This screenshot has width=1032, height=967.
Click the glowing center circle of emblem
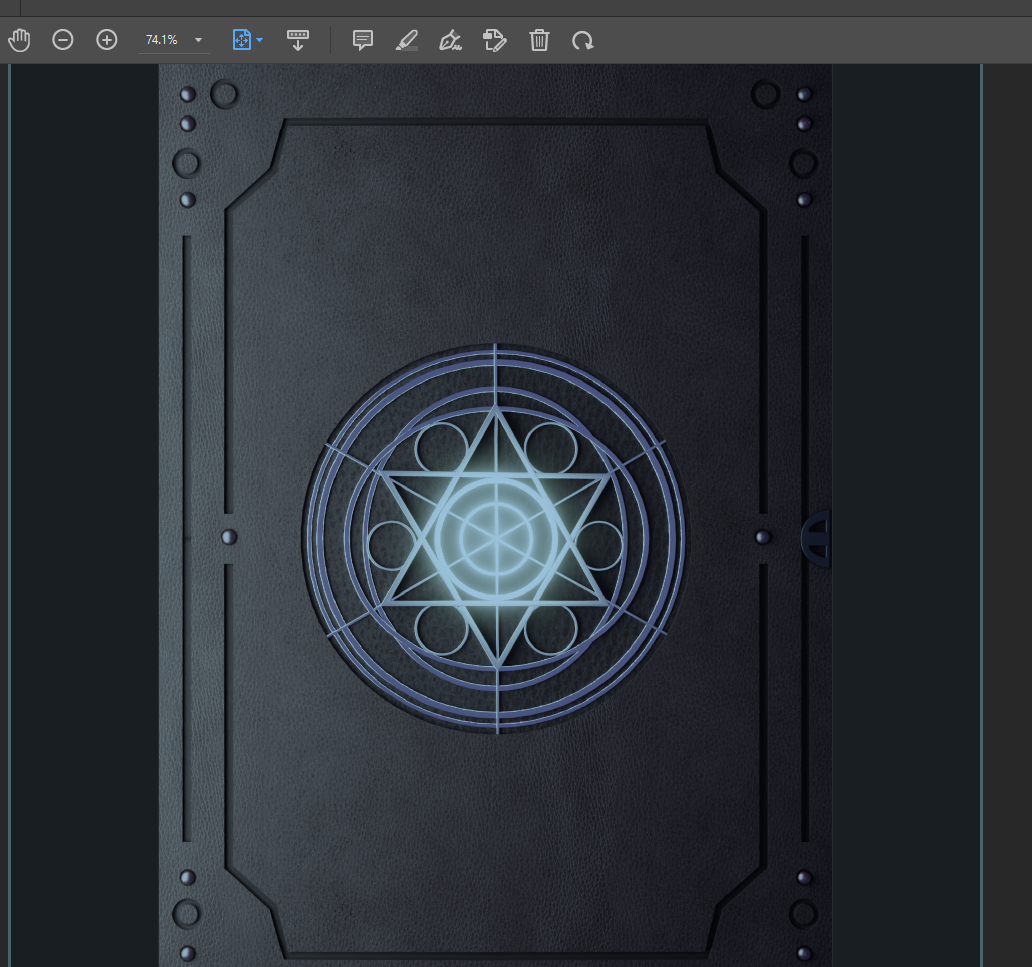point(496,538)
